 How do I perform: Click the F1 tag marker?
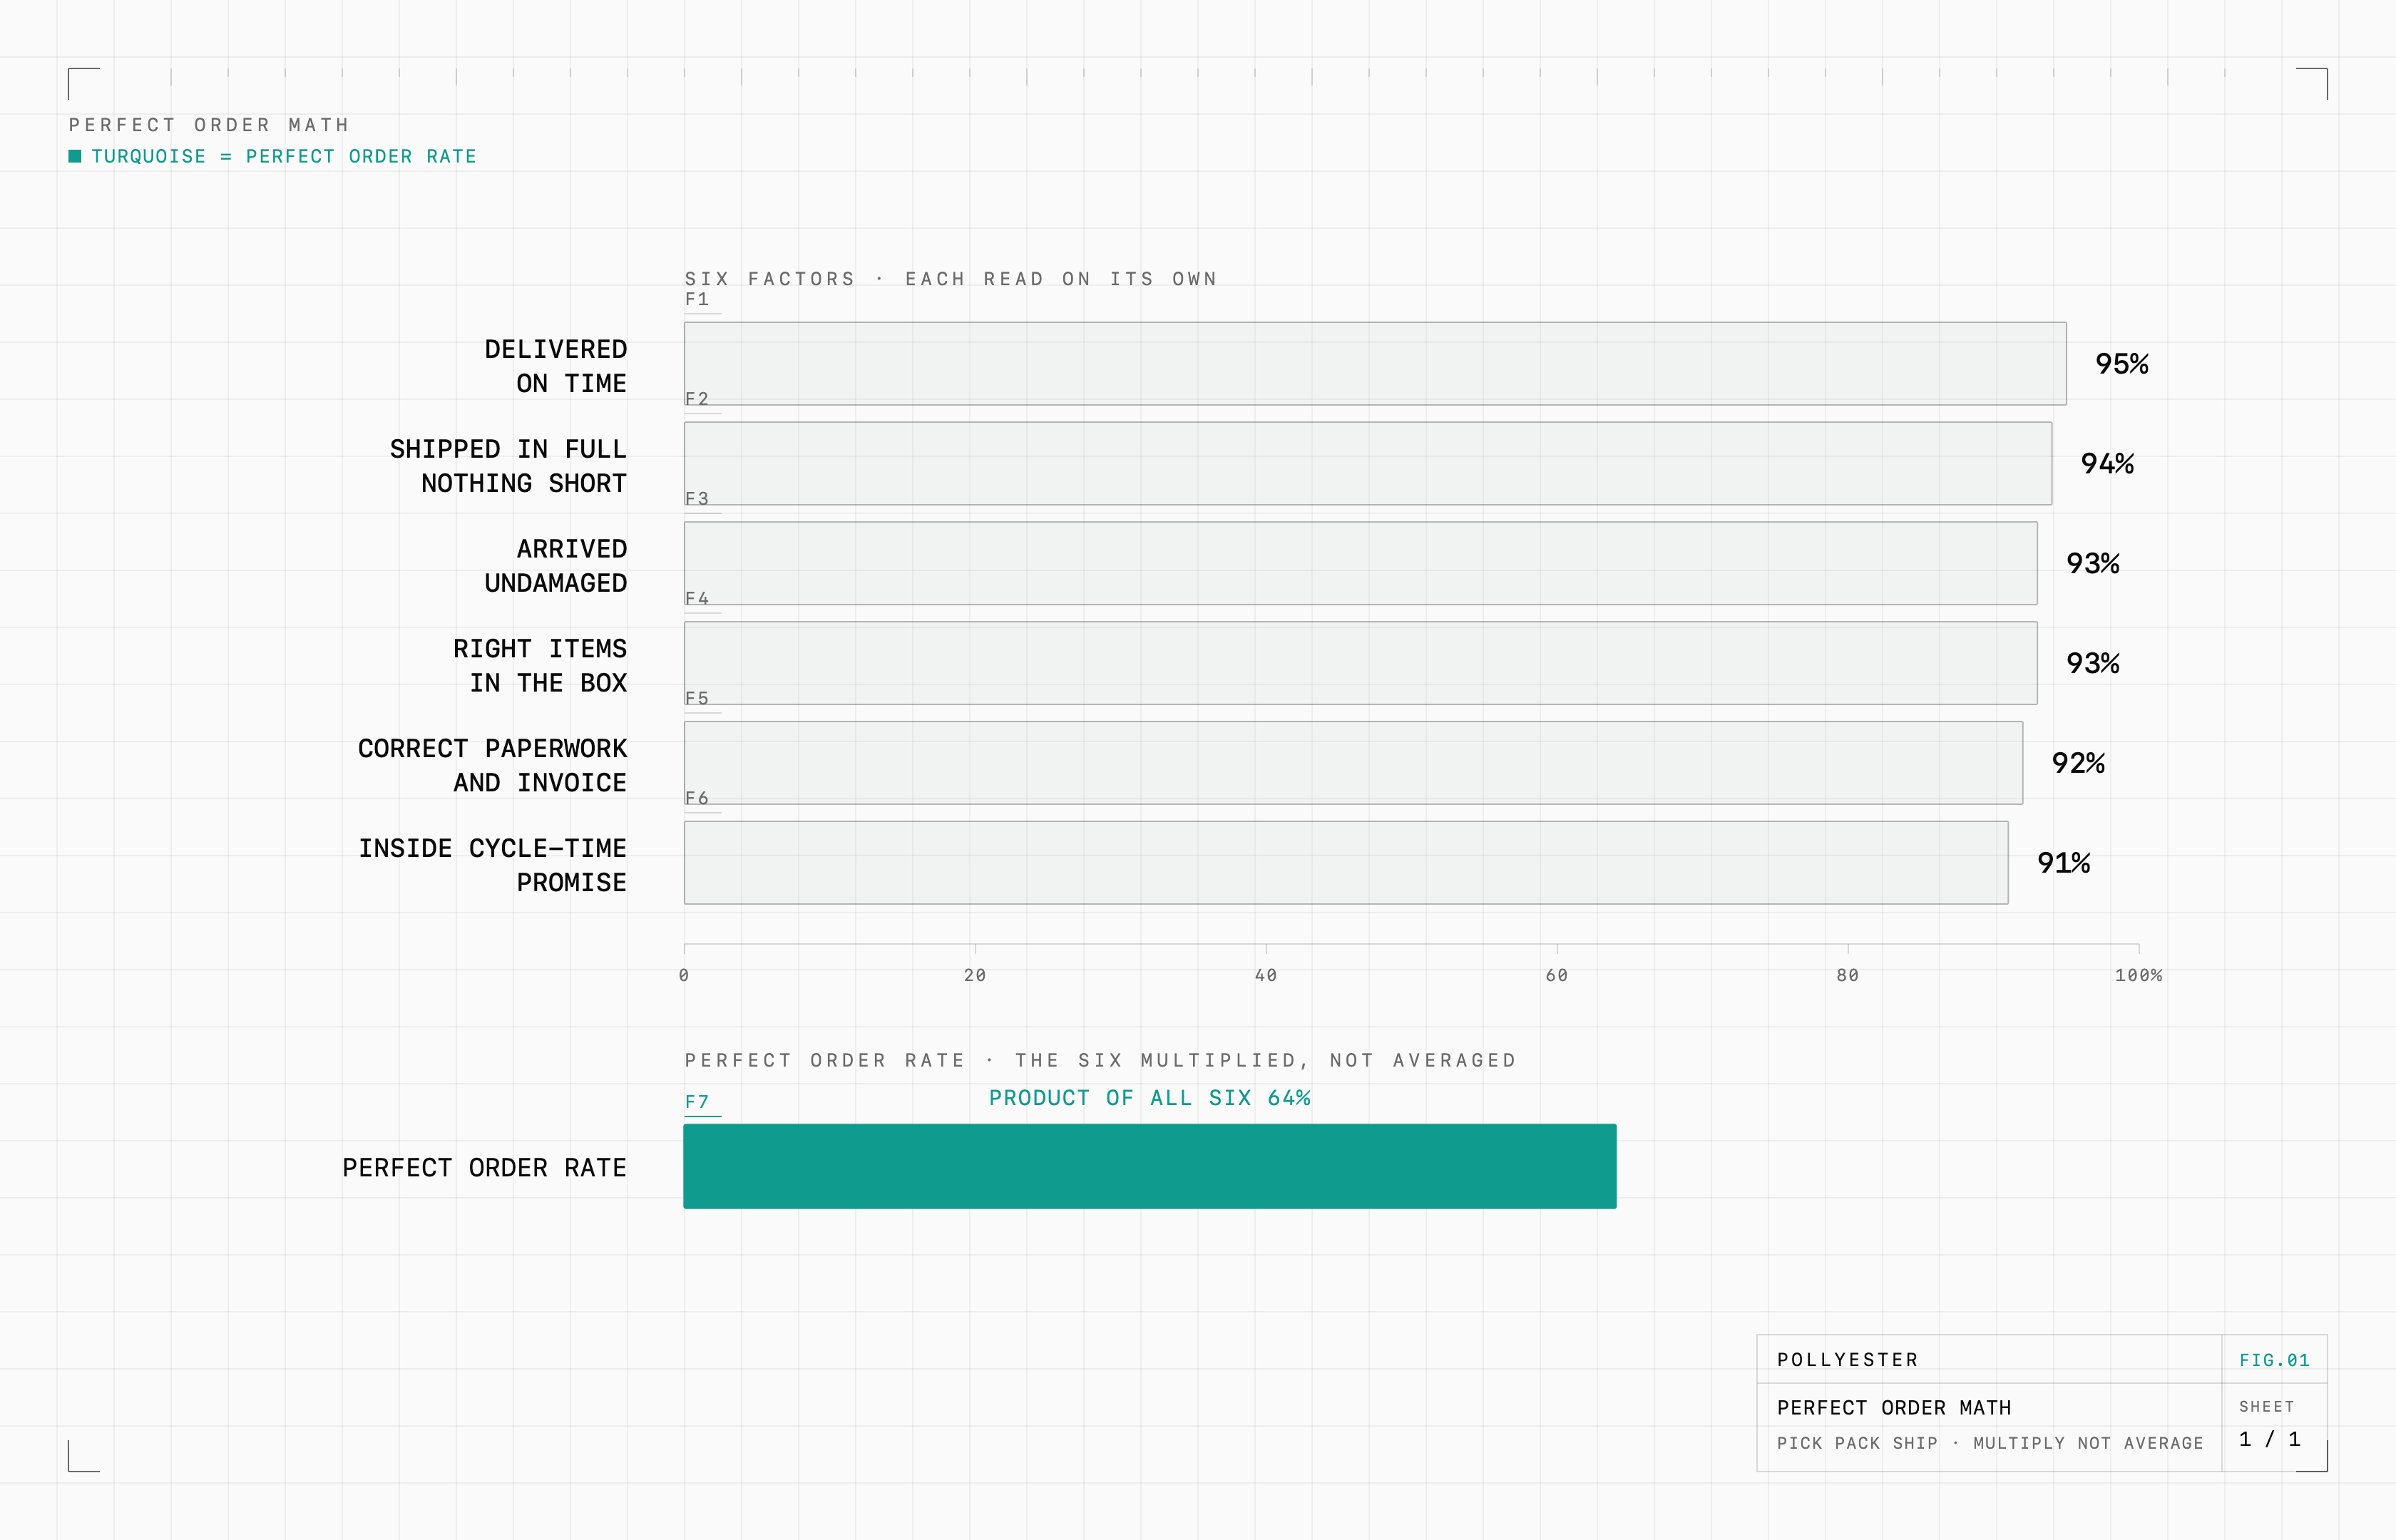(x=698, y=299)
